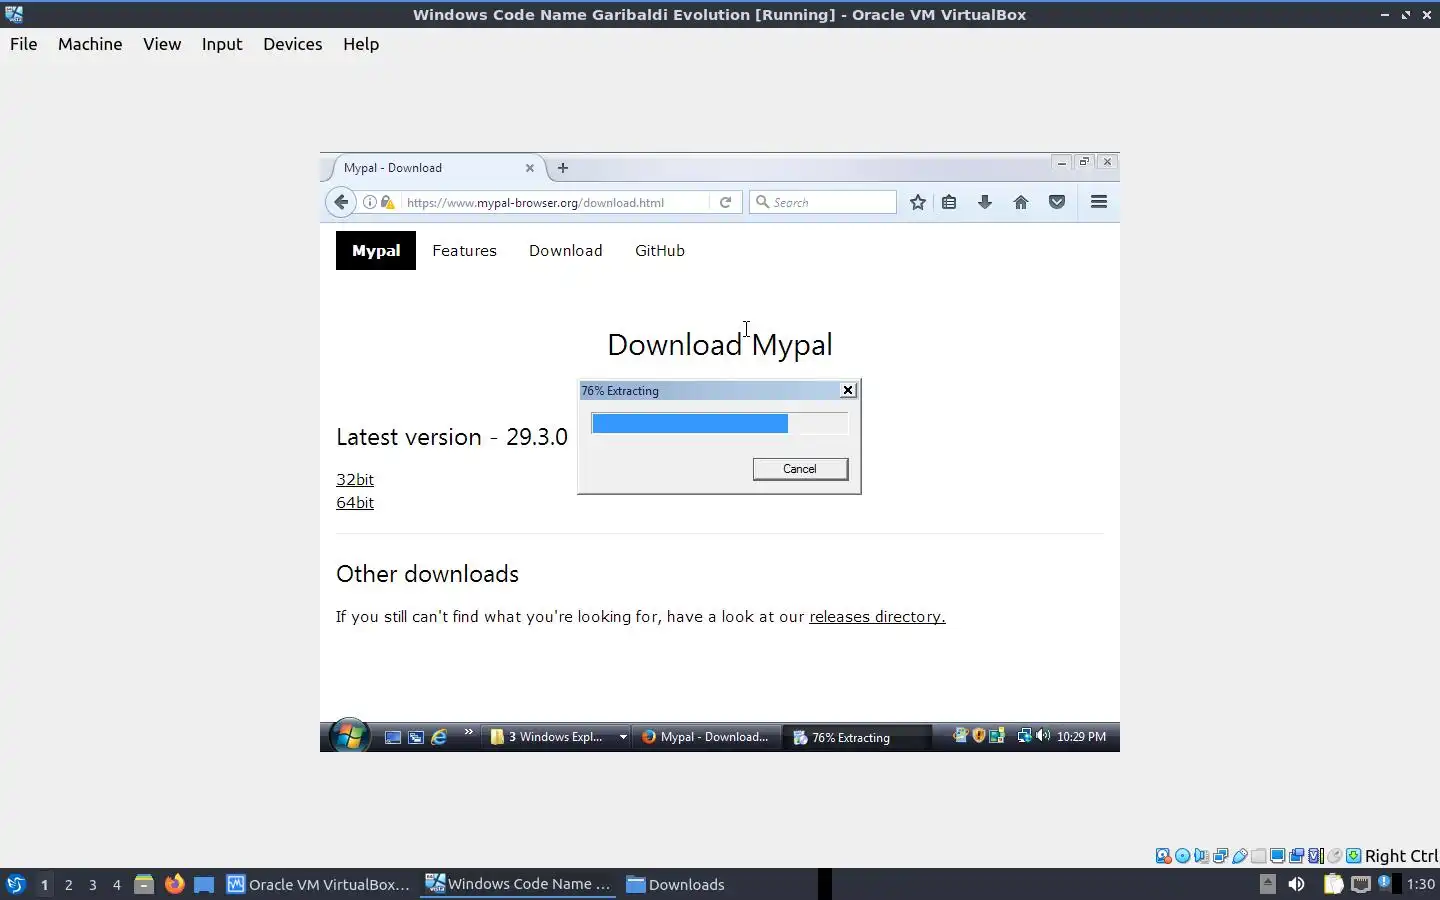Open VirtualBox Machine menu
This screenshot has width=1440, height=900.
point(90,44)
